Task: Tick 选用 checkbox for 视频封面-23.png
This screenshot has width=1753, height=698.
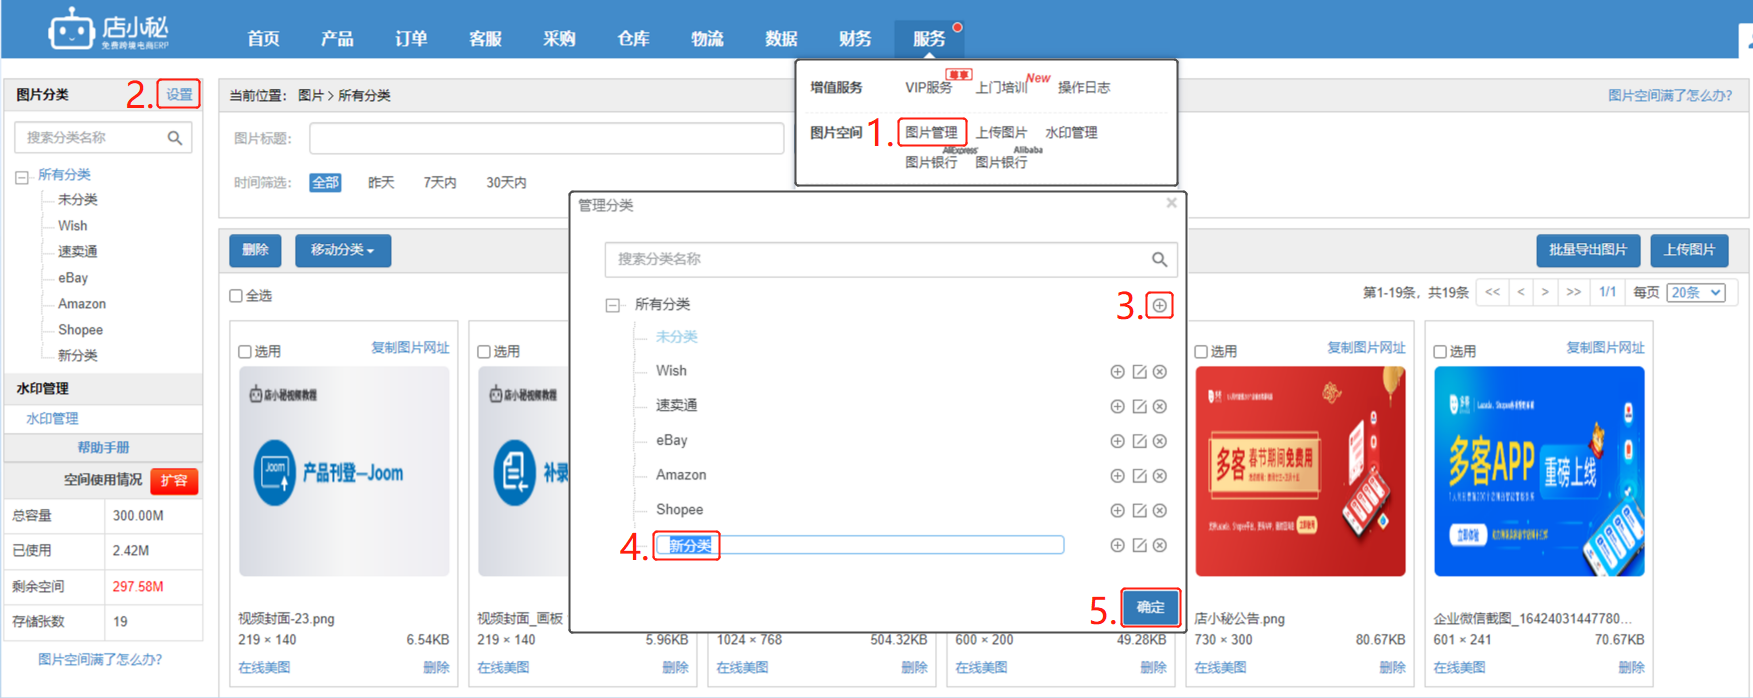Action: [x=245, y=352]
